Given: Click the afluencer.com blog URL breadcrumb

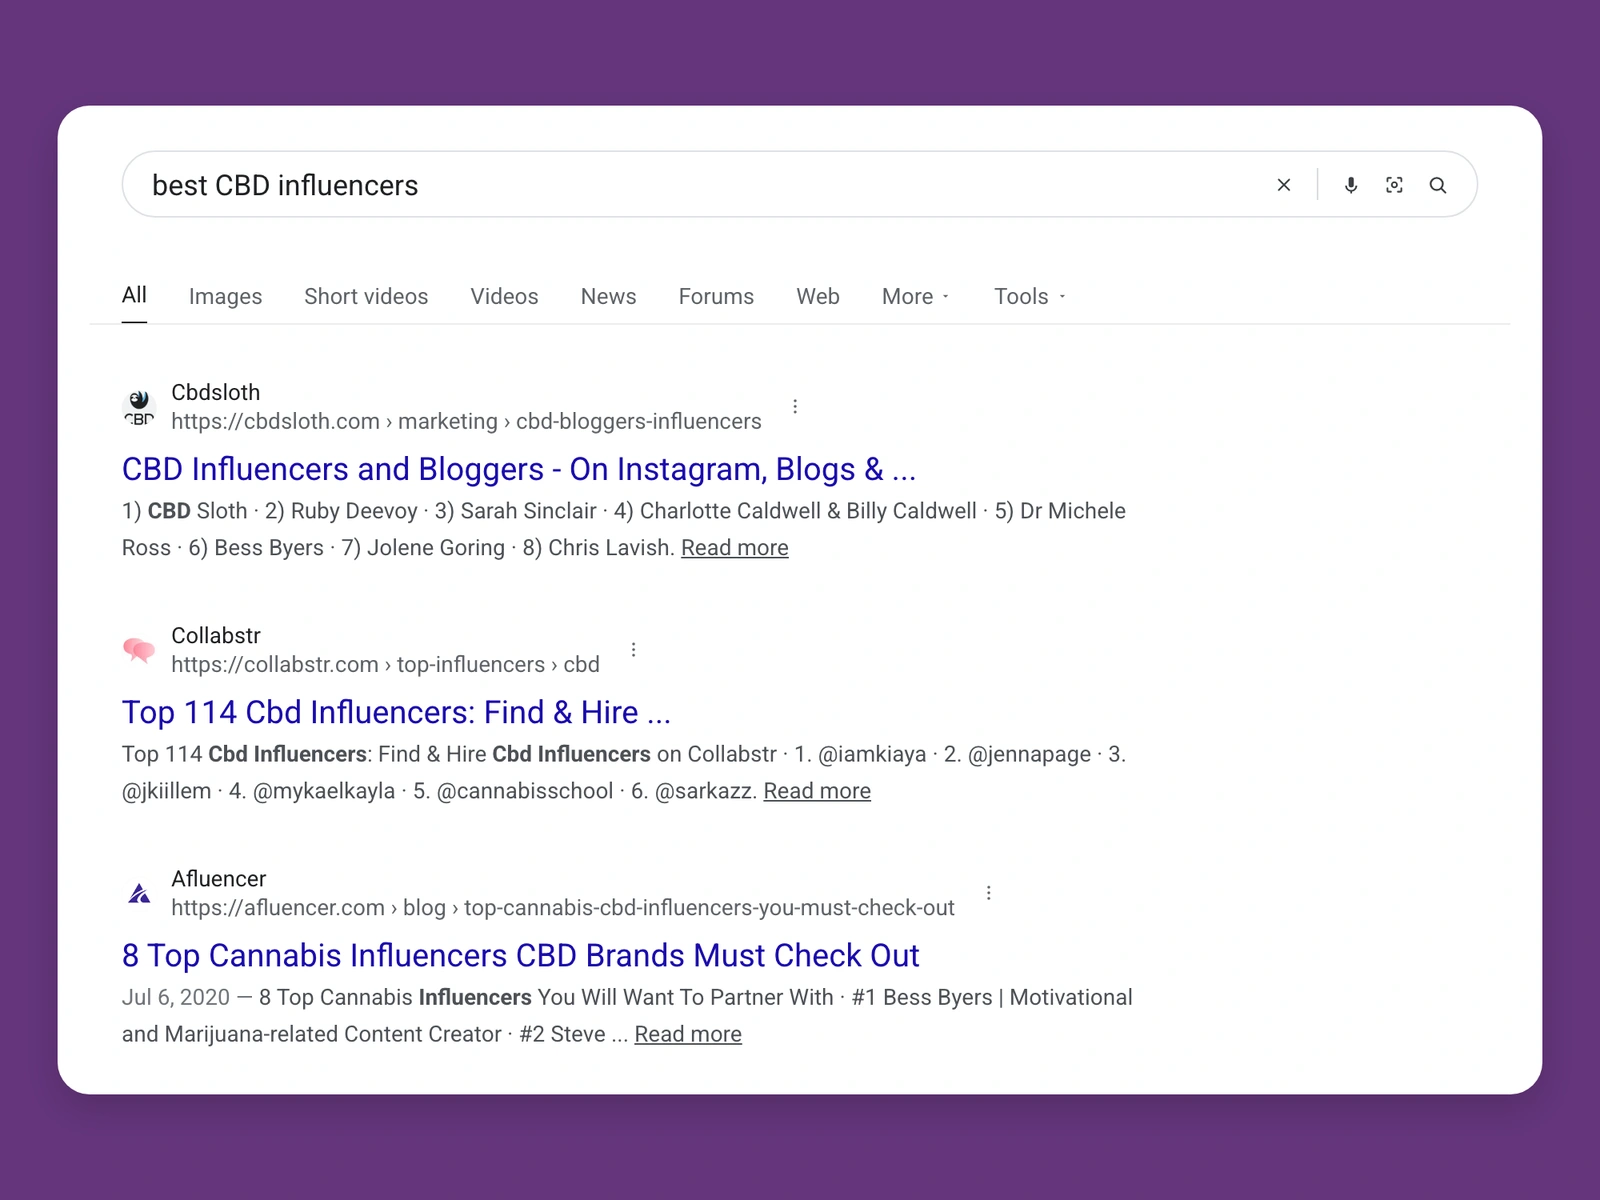Looking at the screenshot, I should (563, 907).
